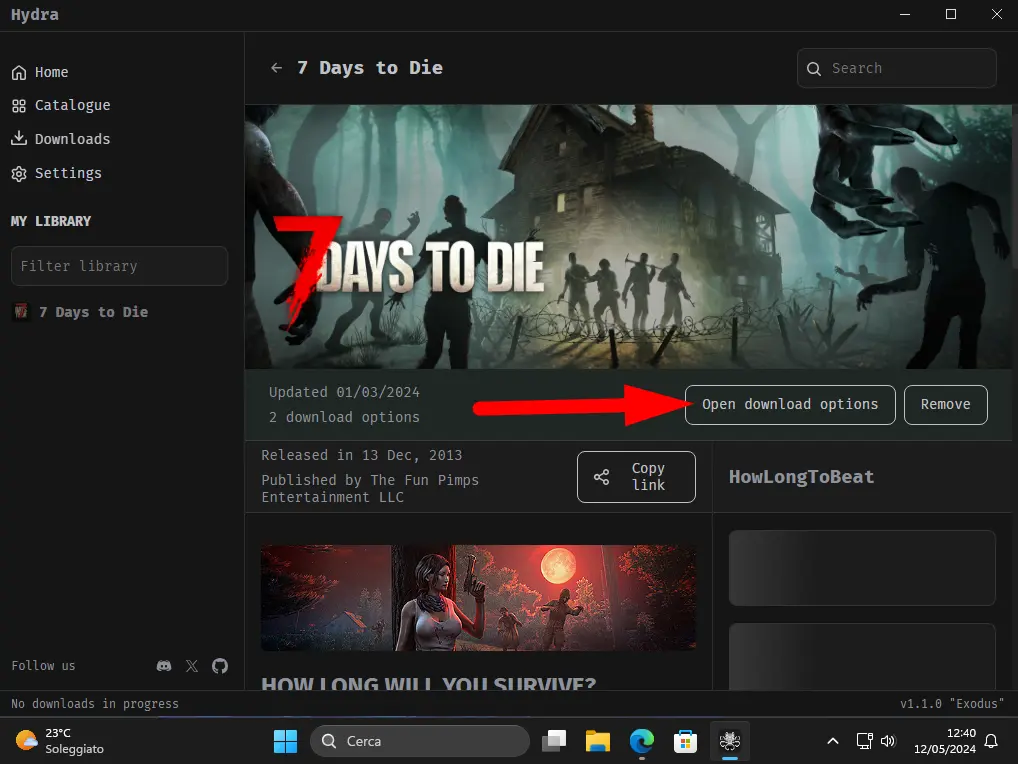Open File Explorer from the taskbar
Viewport: 1018px width, 764px height.
[x=597, y=741]
